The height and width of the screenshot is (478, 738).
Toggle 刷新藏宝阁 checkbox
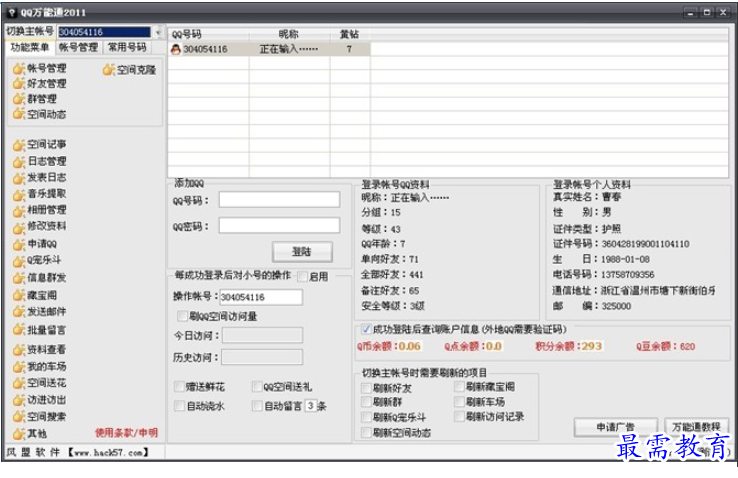pos(459,387)
